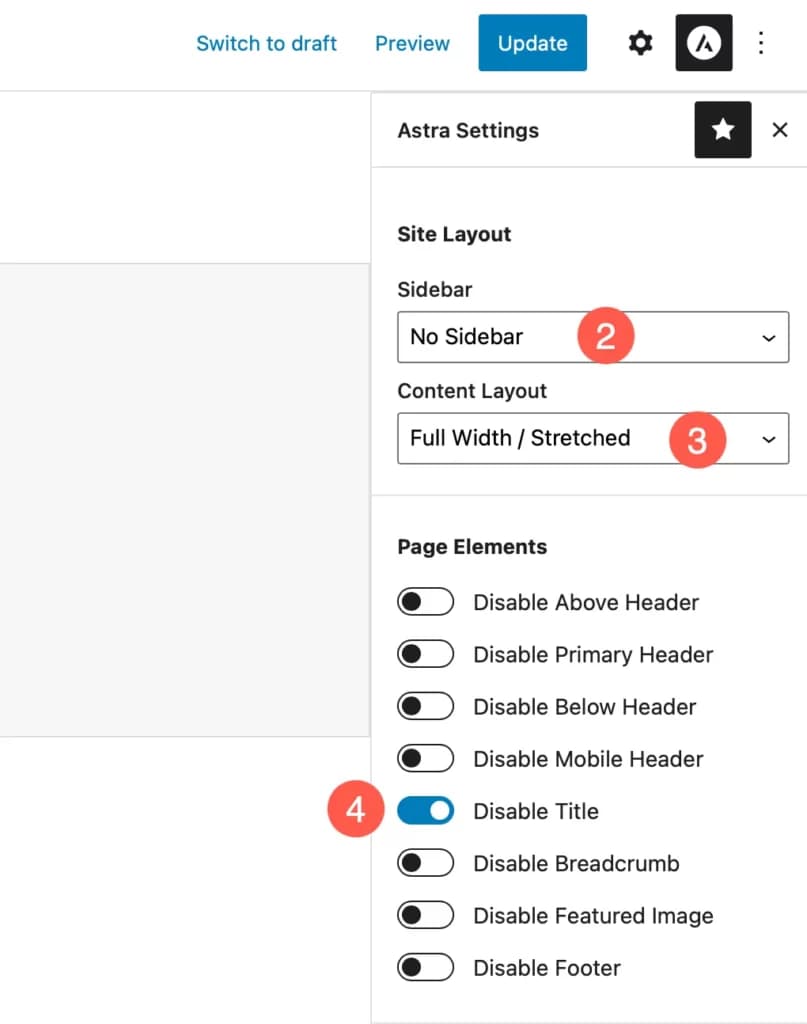
Task: Toggle Disable Mobile Header switch
Action: pyautogui.click(x=426, y=759)
